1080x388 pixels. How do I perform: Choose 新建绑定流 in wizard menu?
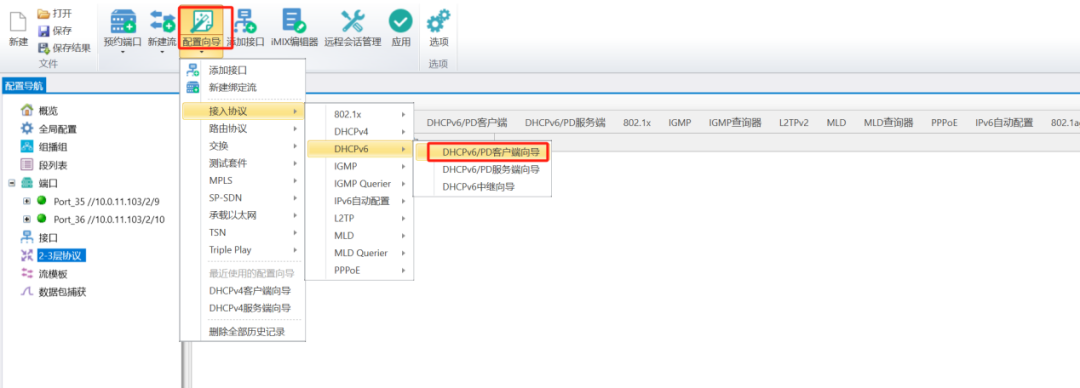(242, 88)
